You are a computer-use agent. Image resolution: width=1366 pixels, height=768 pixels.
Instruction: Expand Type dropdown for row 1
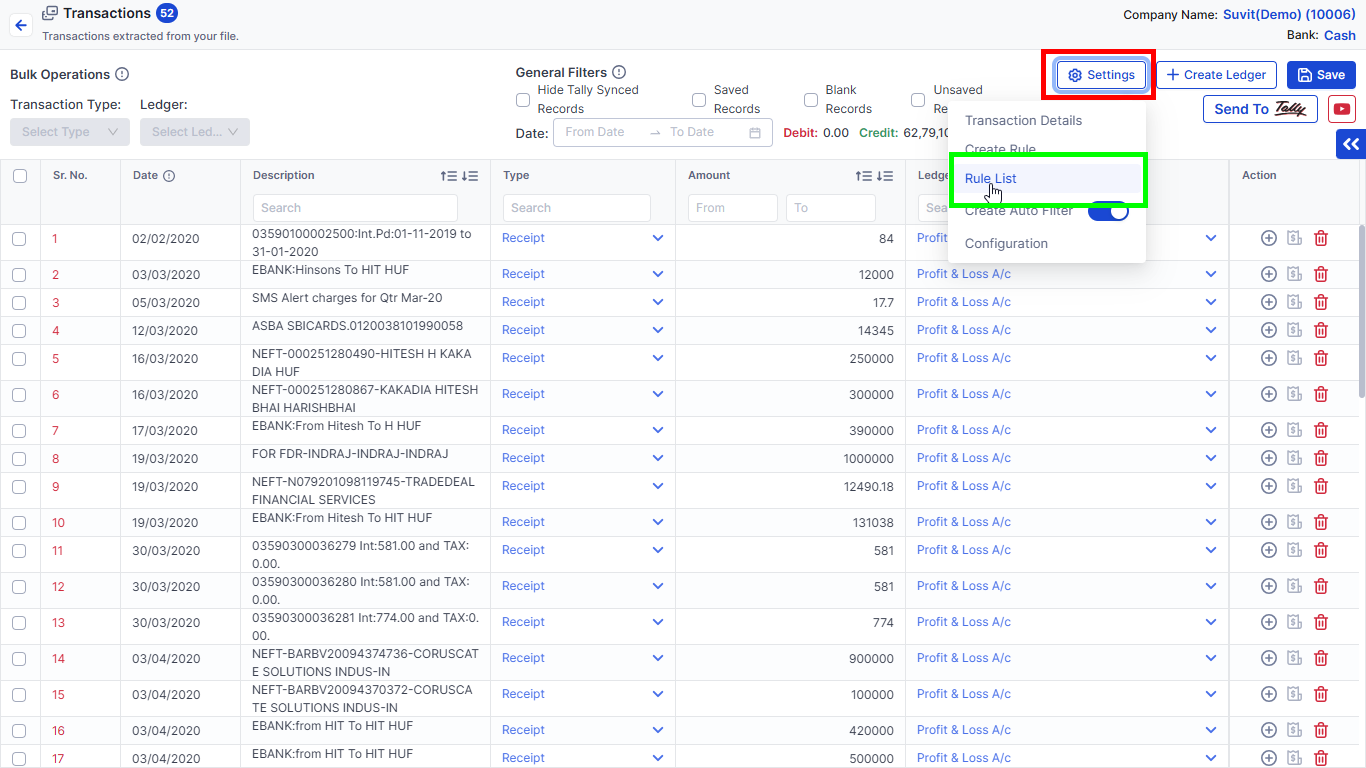pyautogui.click(x=658, y=238)
